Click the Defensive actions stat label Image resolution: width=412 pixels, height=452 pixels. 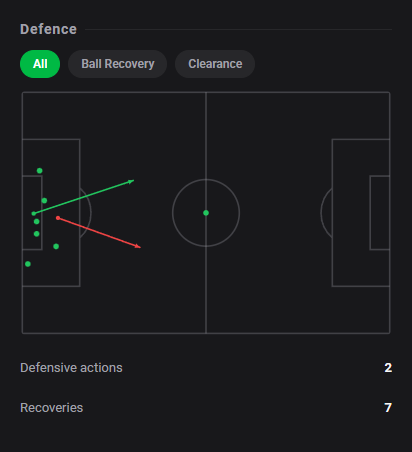point(71,368)
